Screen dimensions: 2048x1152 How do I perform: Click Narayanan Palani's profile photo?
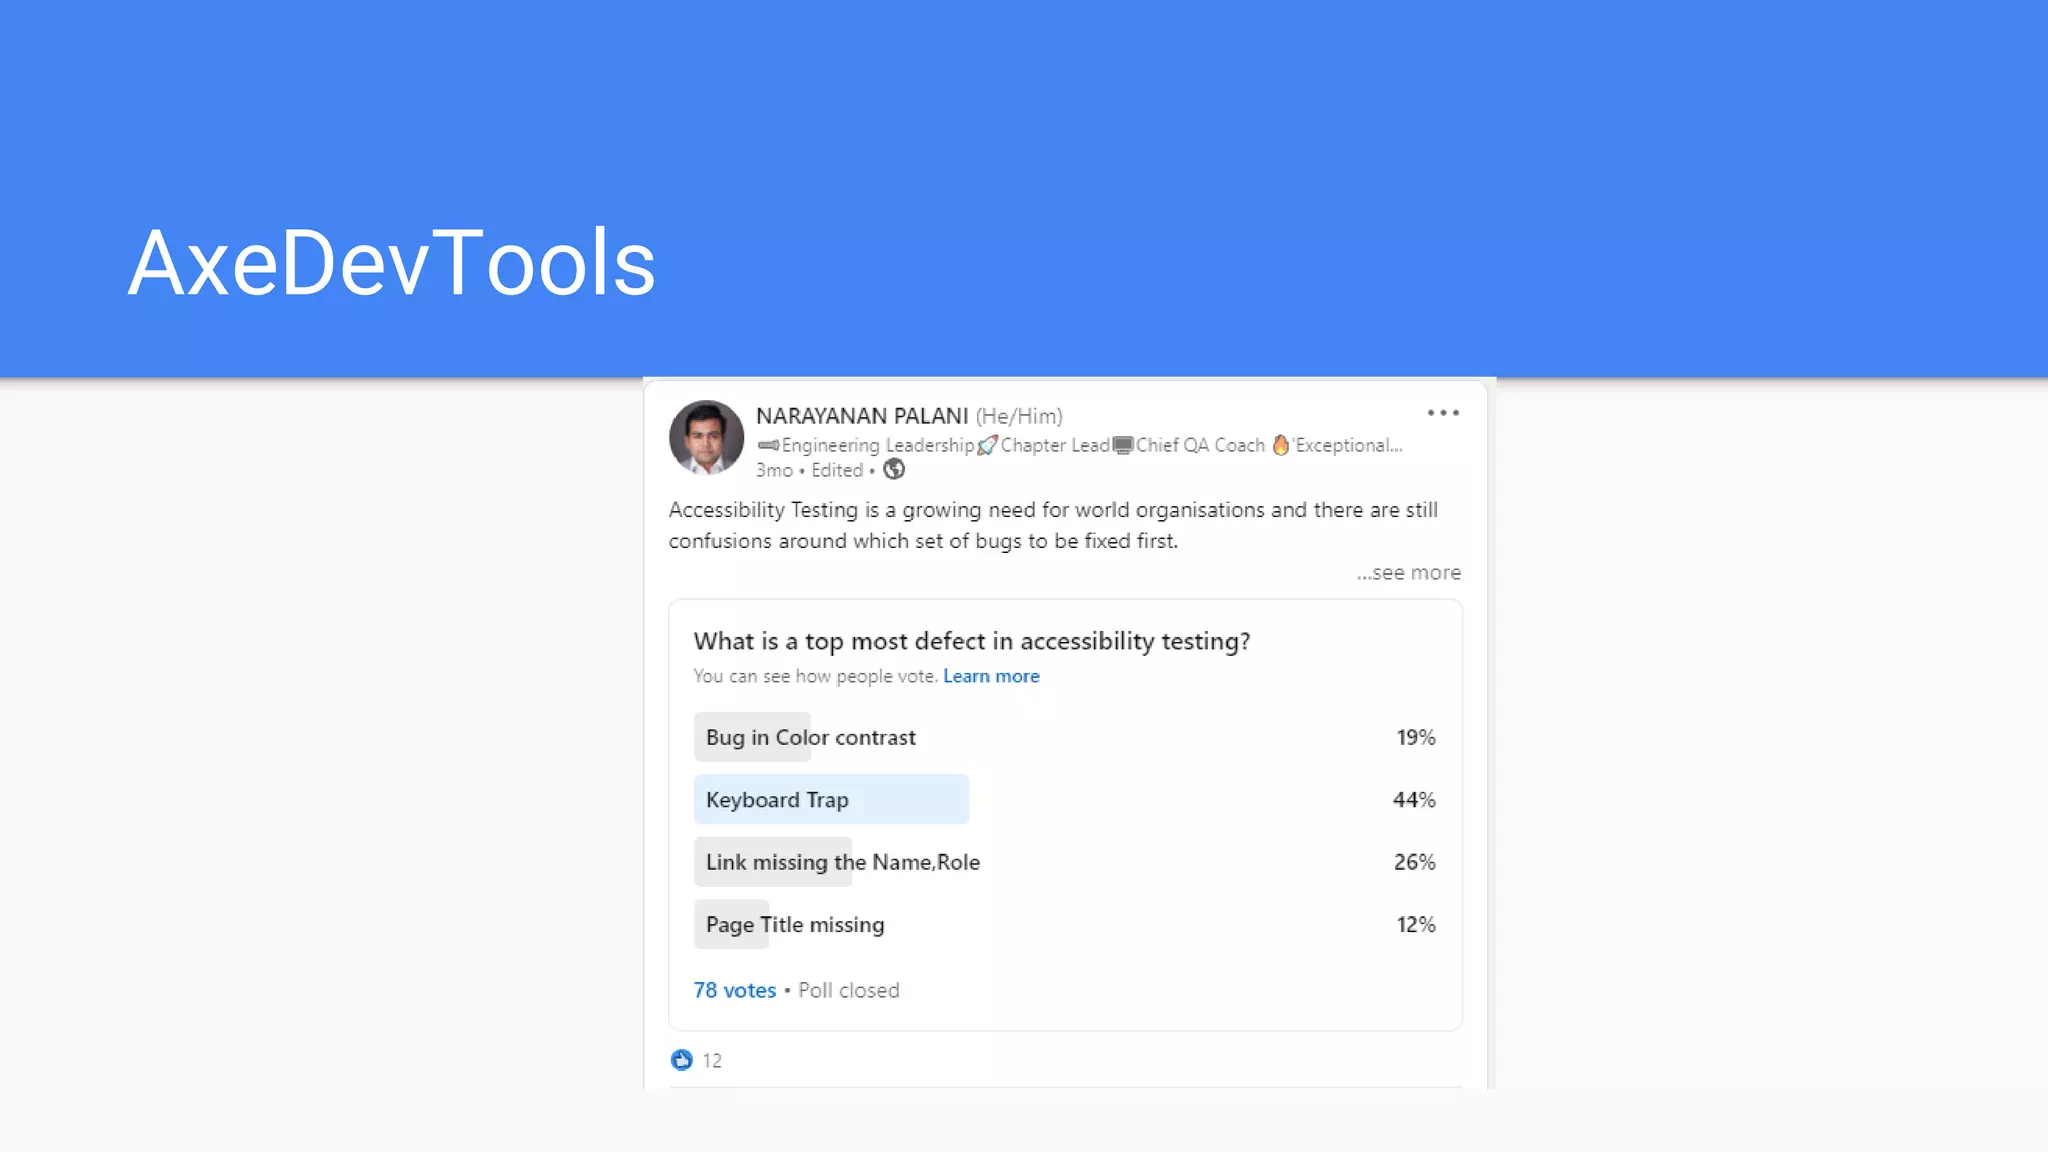706,437
